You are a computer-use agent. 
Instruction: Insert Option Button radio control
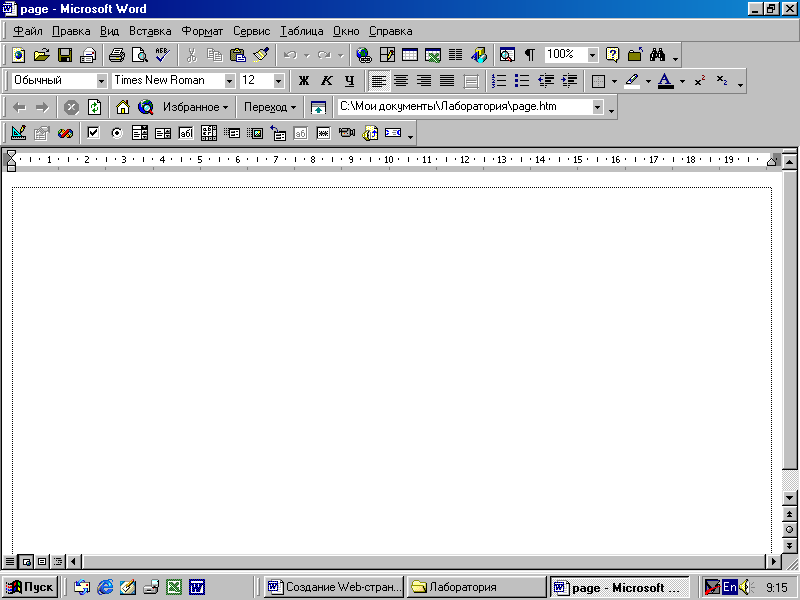coord(117,133)
